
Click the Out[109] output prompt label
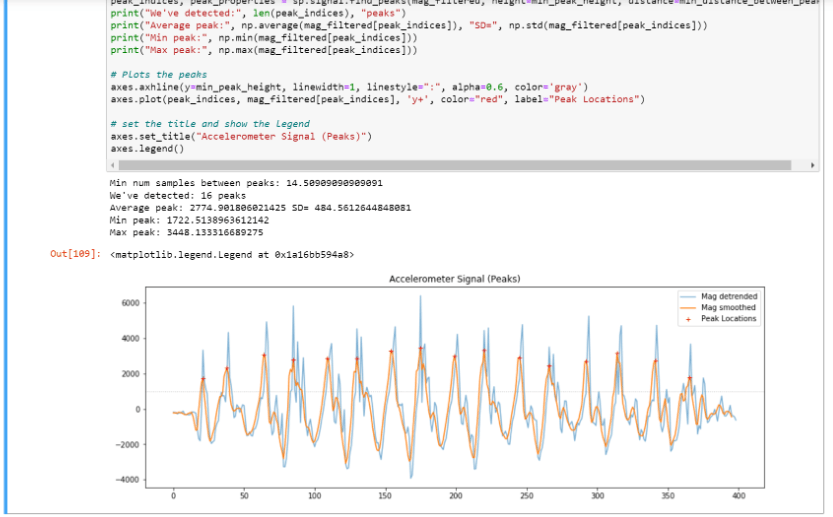click(75, 255)
